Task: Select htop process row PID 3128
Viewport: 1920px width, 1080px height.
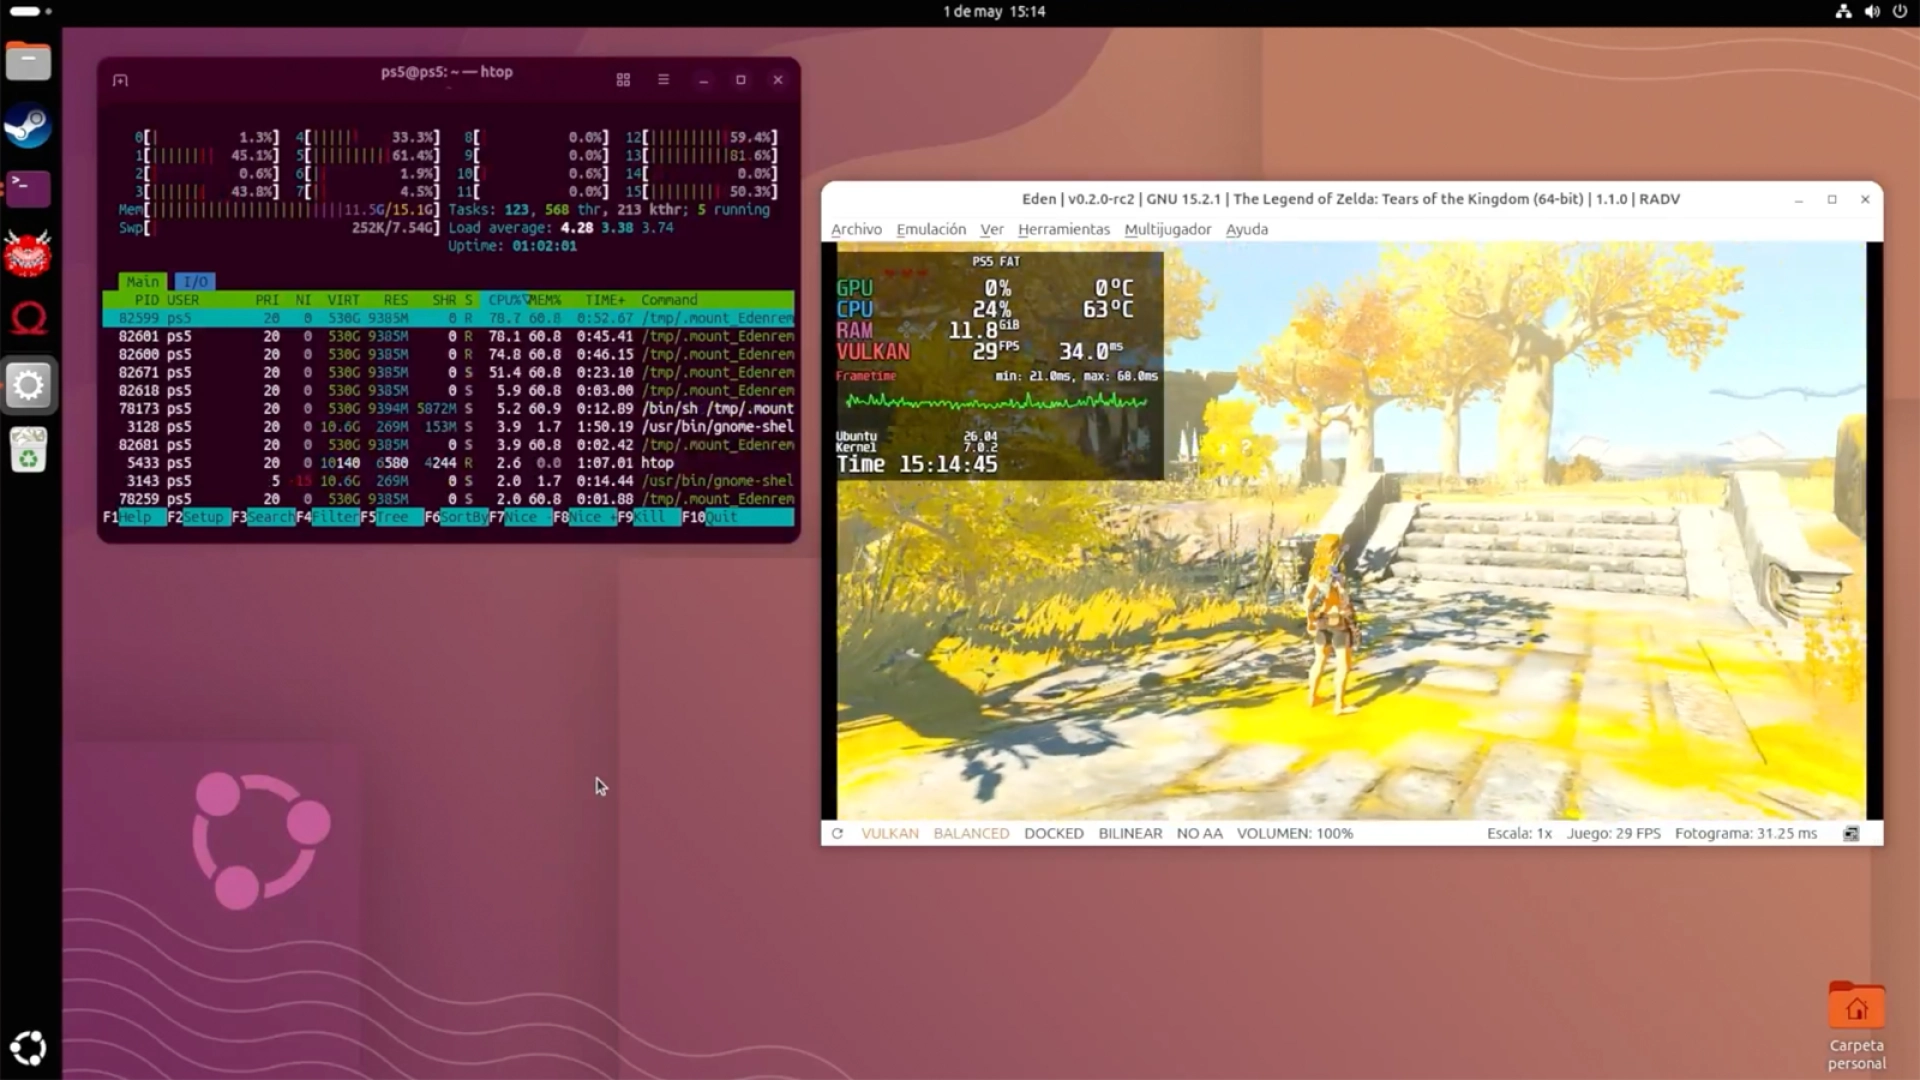Action: (448, 426)
